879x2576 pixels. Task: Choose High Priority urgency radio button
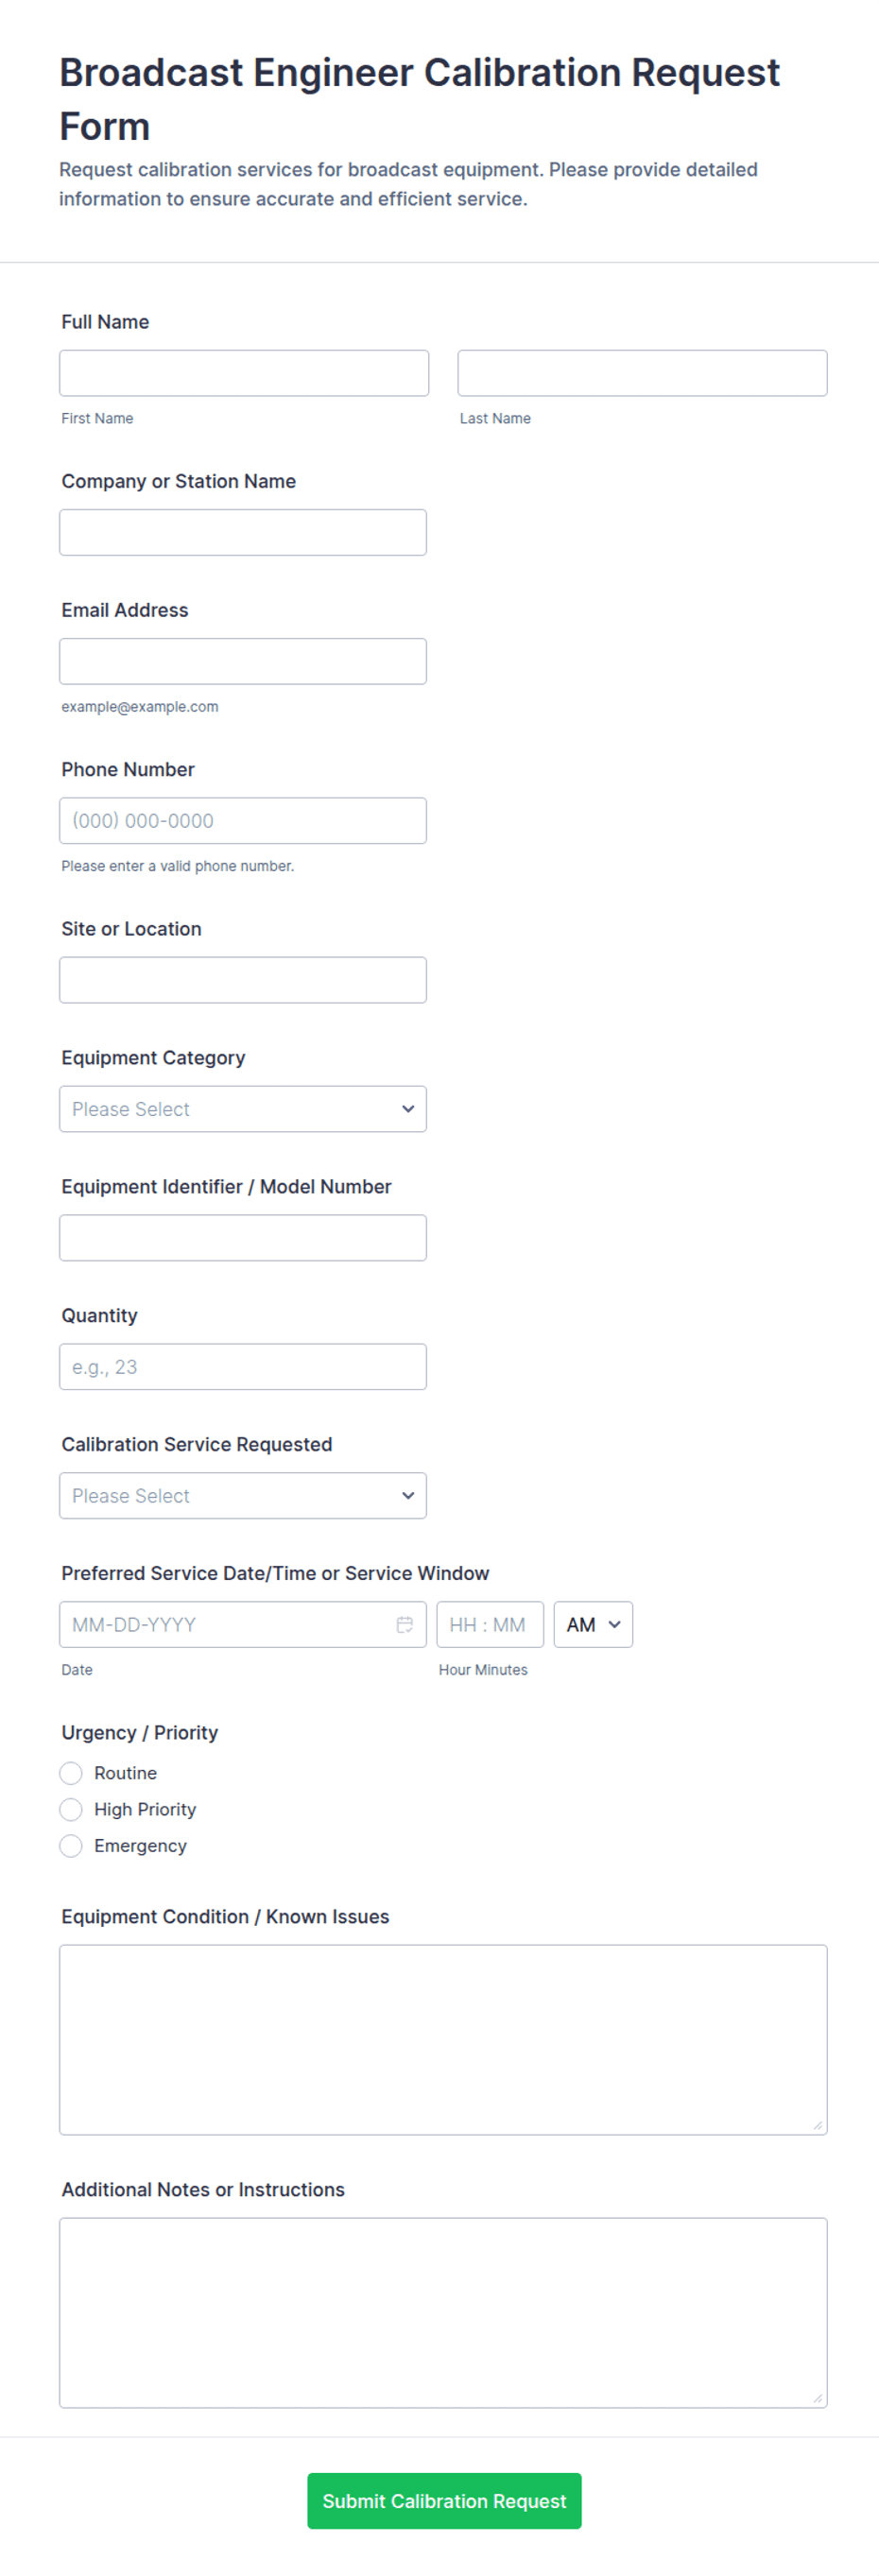[x=71, y=1809]
